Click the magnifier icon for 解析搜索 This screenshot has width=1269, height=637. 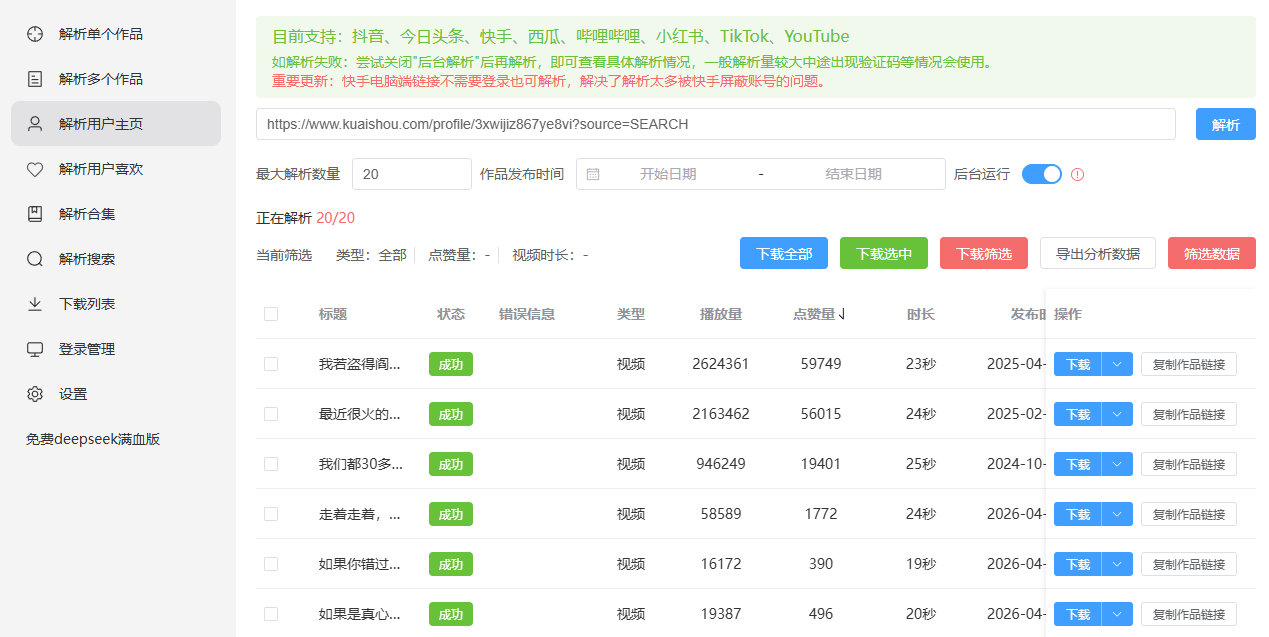coord(35,259)
